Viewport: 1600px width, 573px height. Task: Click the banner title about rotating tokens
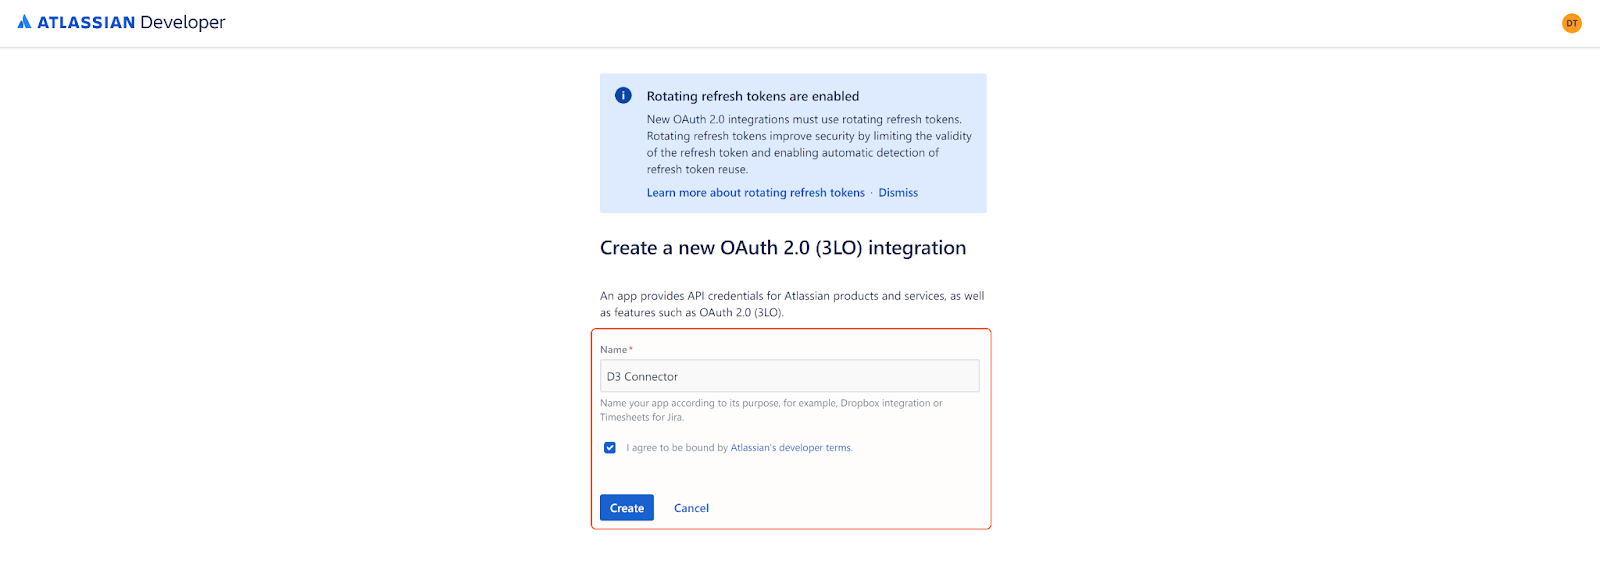(x=752, y=96)
